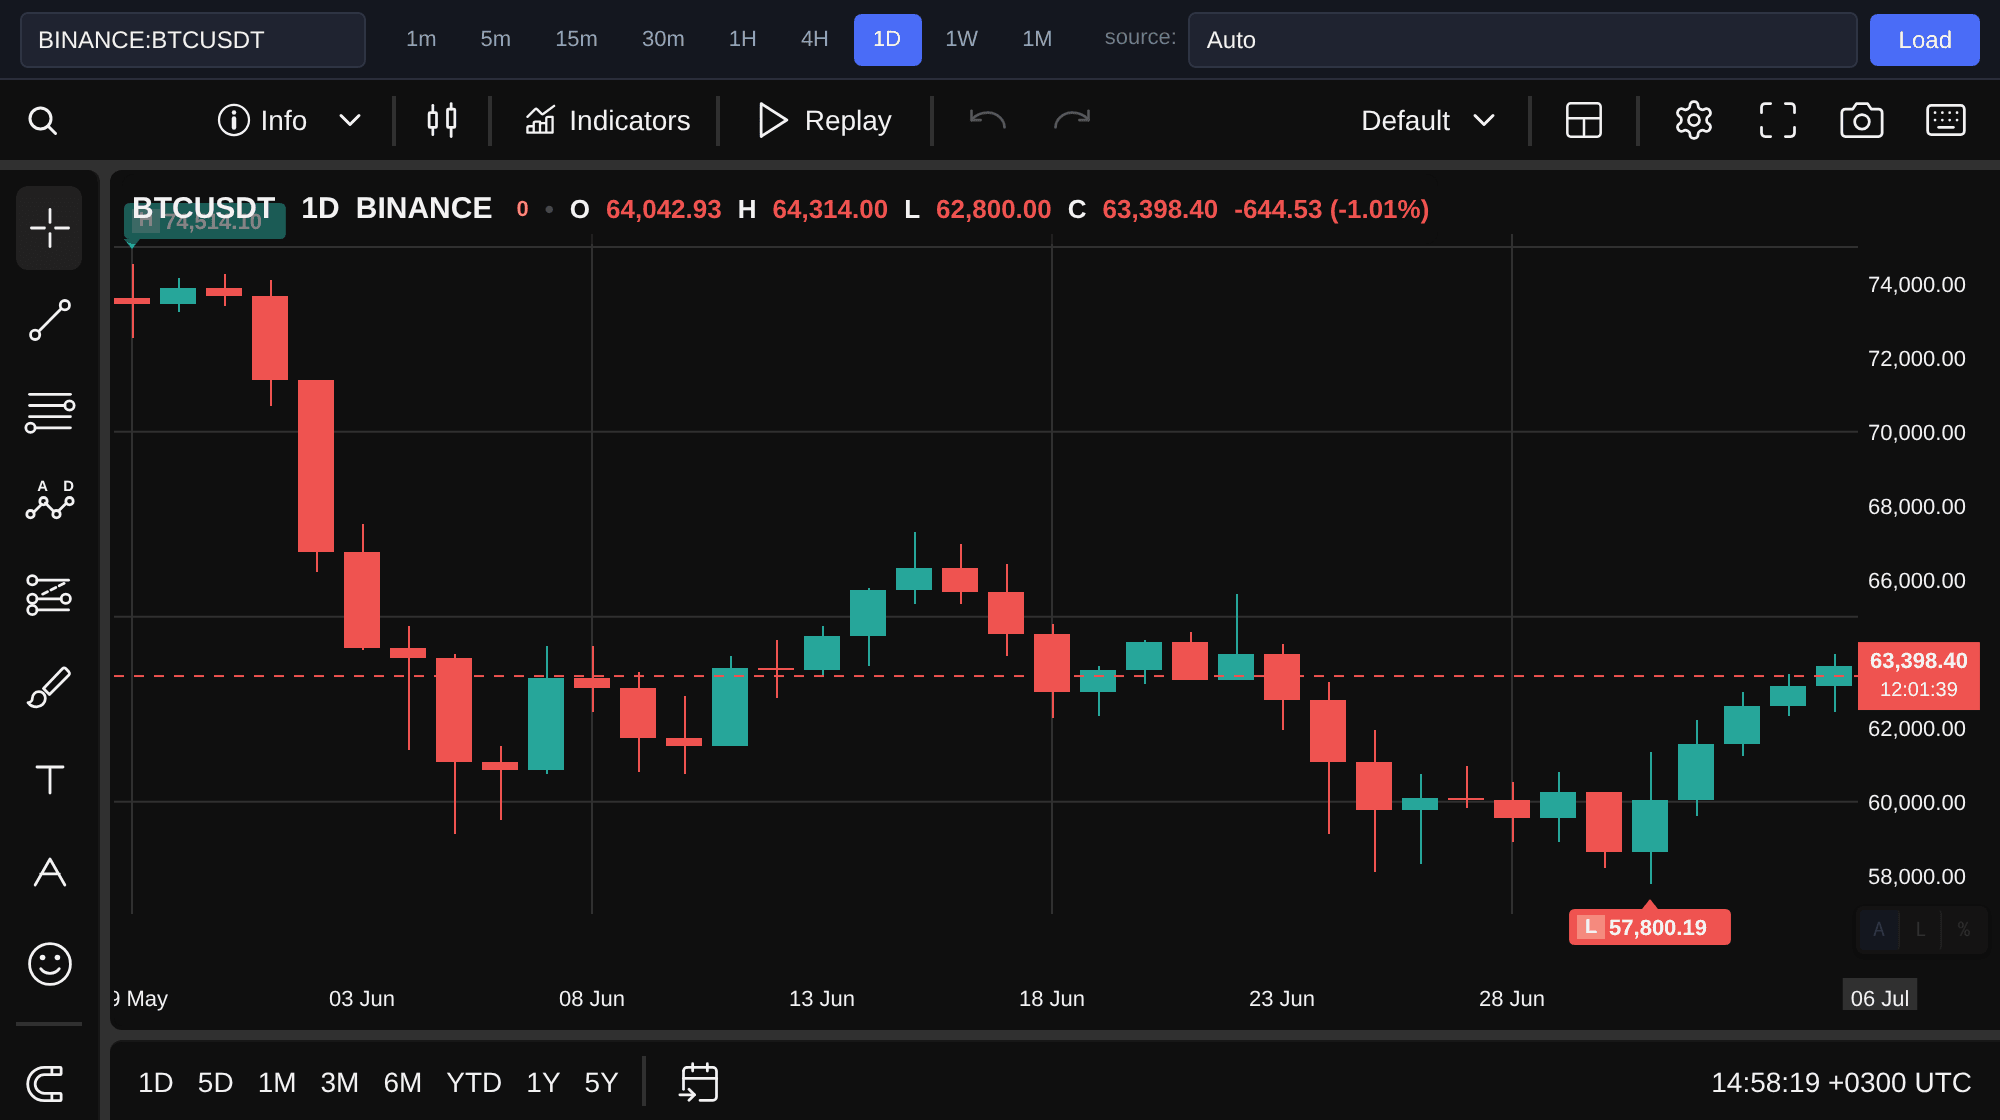
Task: Switch to the 1H timeframe
Action: pyautogui.click(x=742, y=39)
